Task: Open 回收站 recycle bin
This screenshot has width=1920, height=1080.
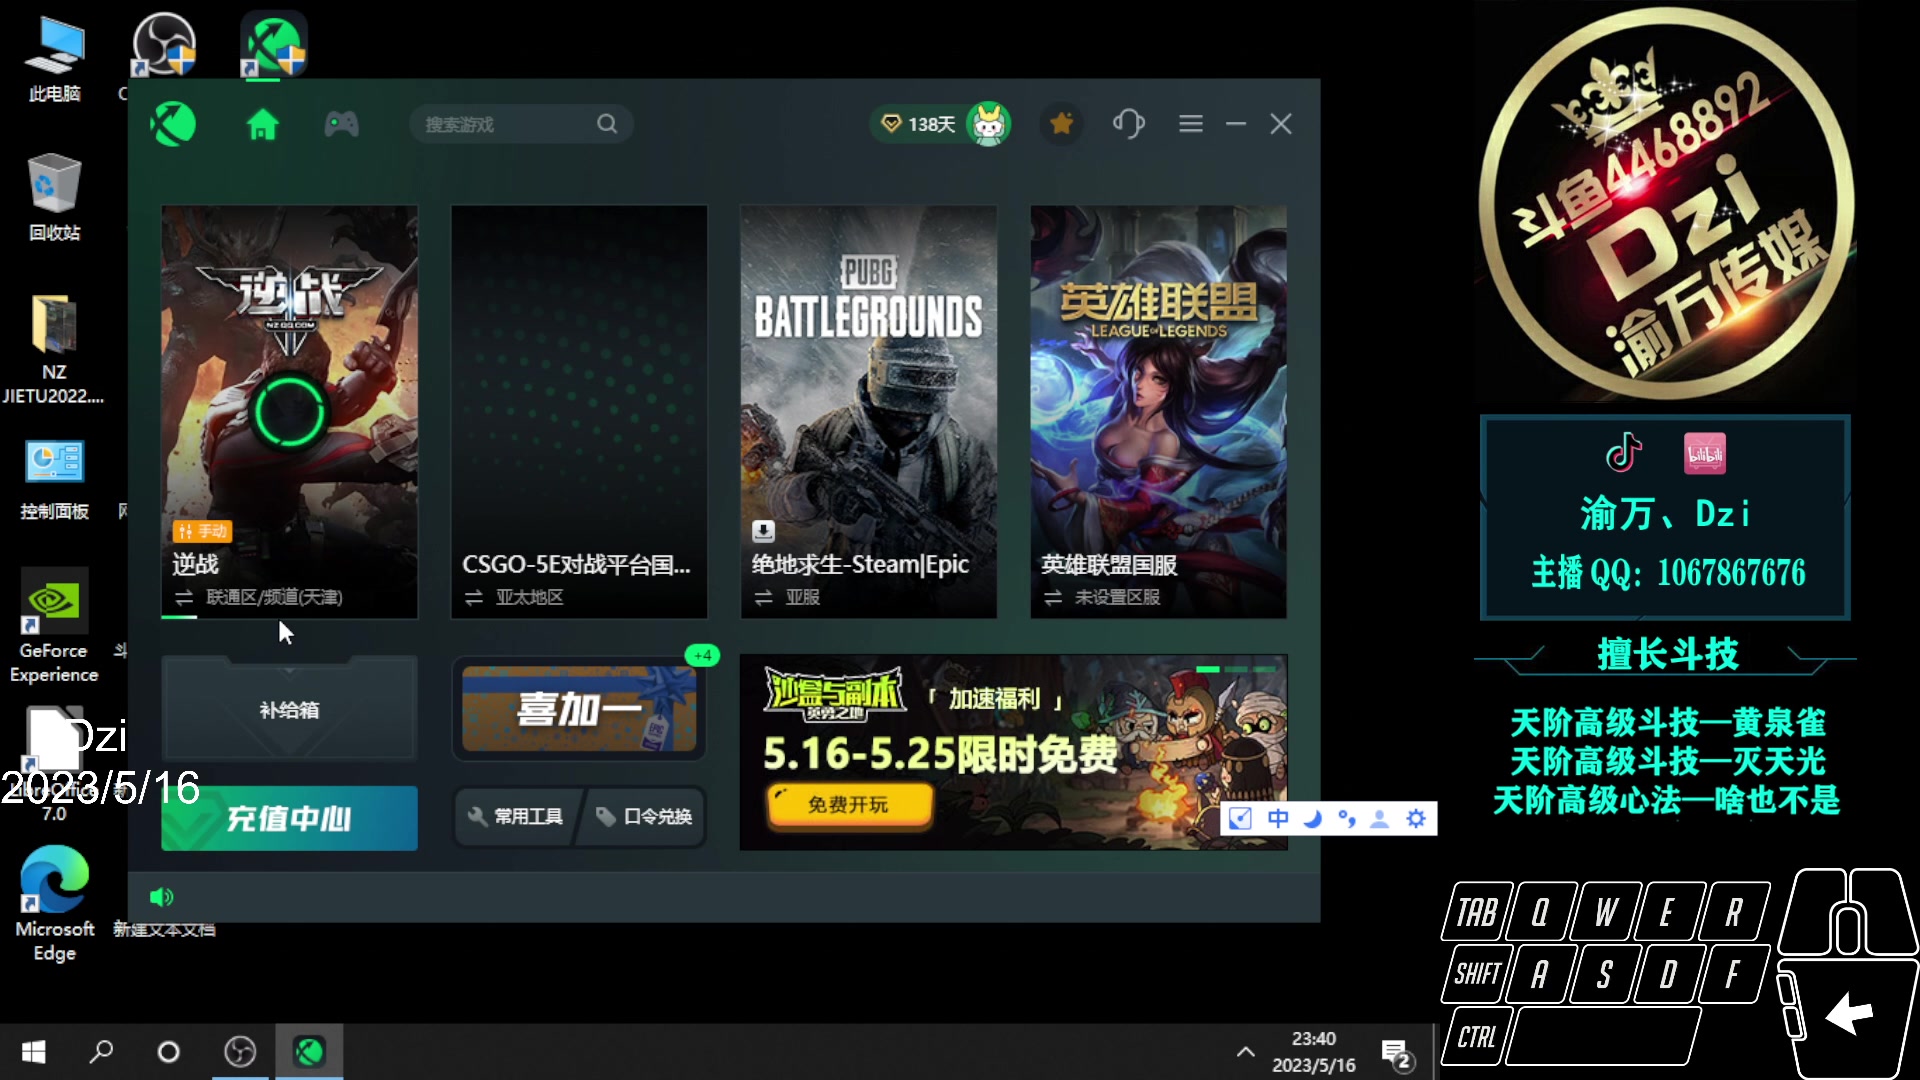Action: click(x=54, y=197)
